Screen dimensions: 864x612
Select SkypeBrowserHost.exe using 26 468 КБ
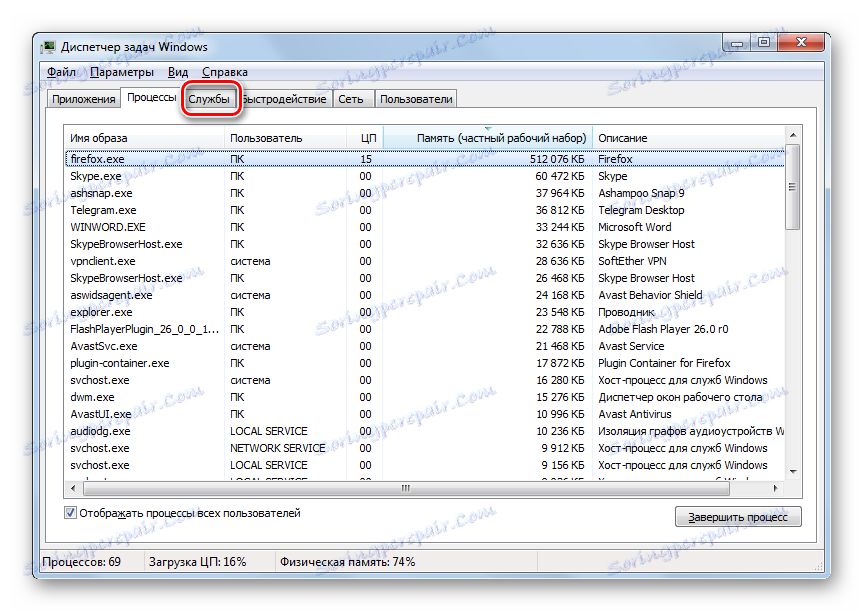(x=424, y=278)
